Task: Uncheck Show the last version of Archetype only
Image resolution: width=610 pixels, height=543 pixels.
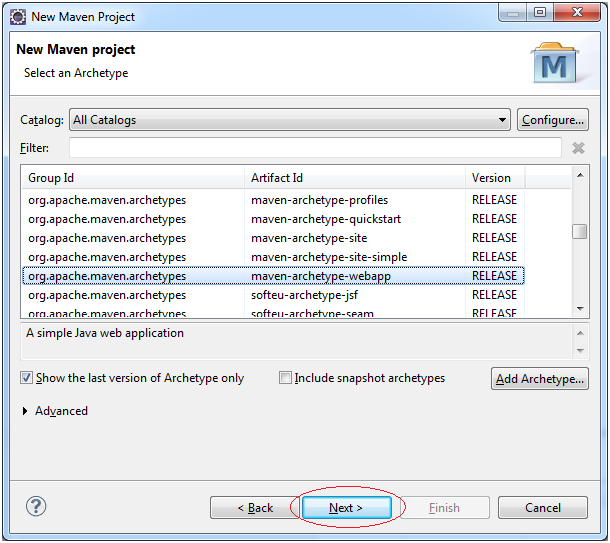Action: point(26,378)
